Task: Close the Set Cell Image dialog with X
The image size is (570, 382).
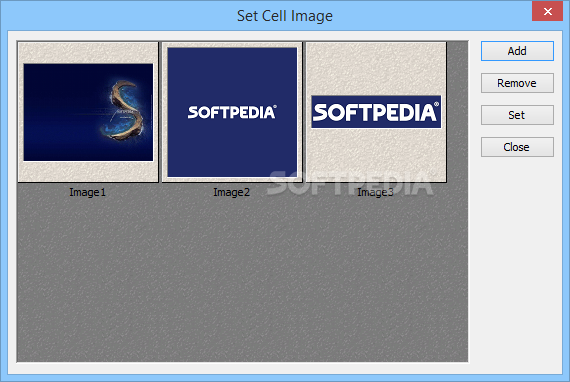Action: pyautogui.click(x=547, y=11)
